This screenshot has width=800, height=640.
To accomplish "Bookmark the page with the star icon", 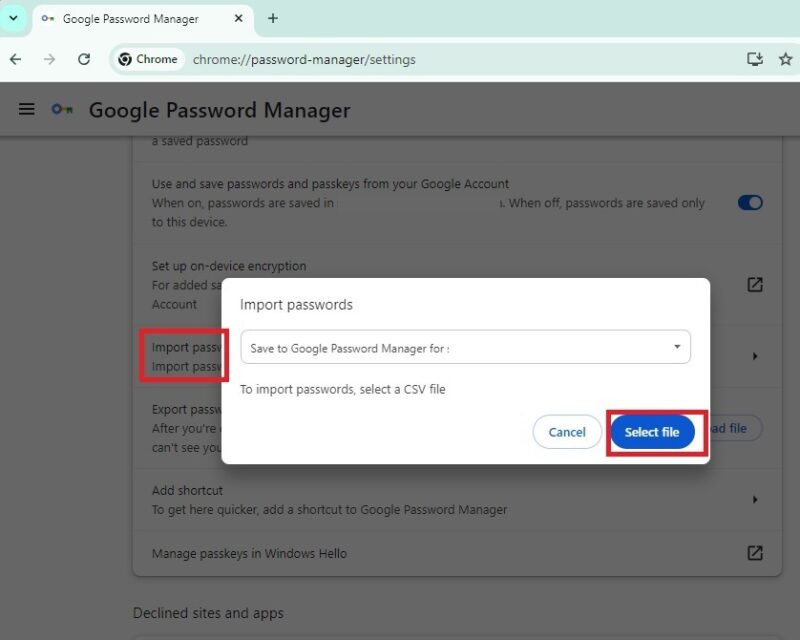I will (x=785, y=59).
